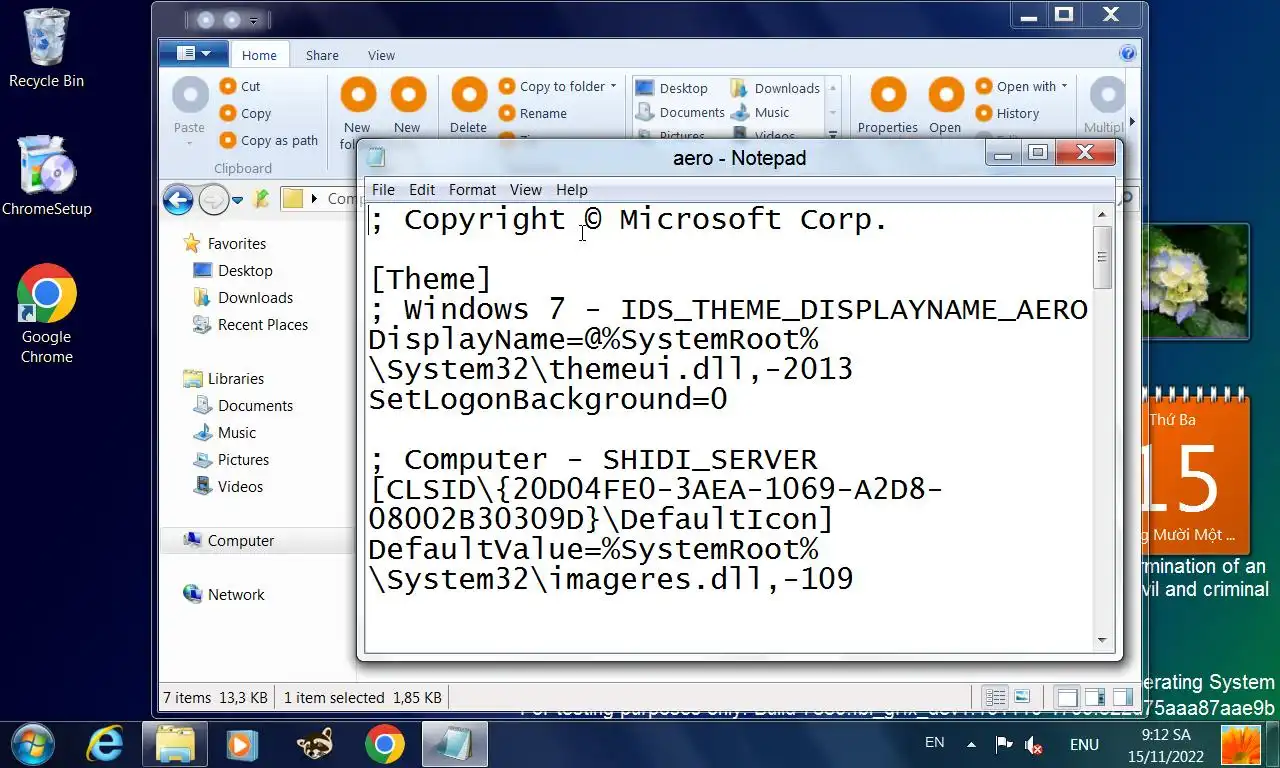Screen dimensions: 1280x768
Task: Click the Notepad vertical scrollbar thumb
Action: (1102, 257)
